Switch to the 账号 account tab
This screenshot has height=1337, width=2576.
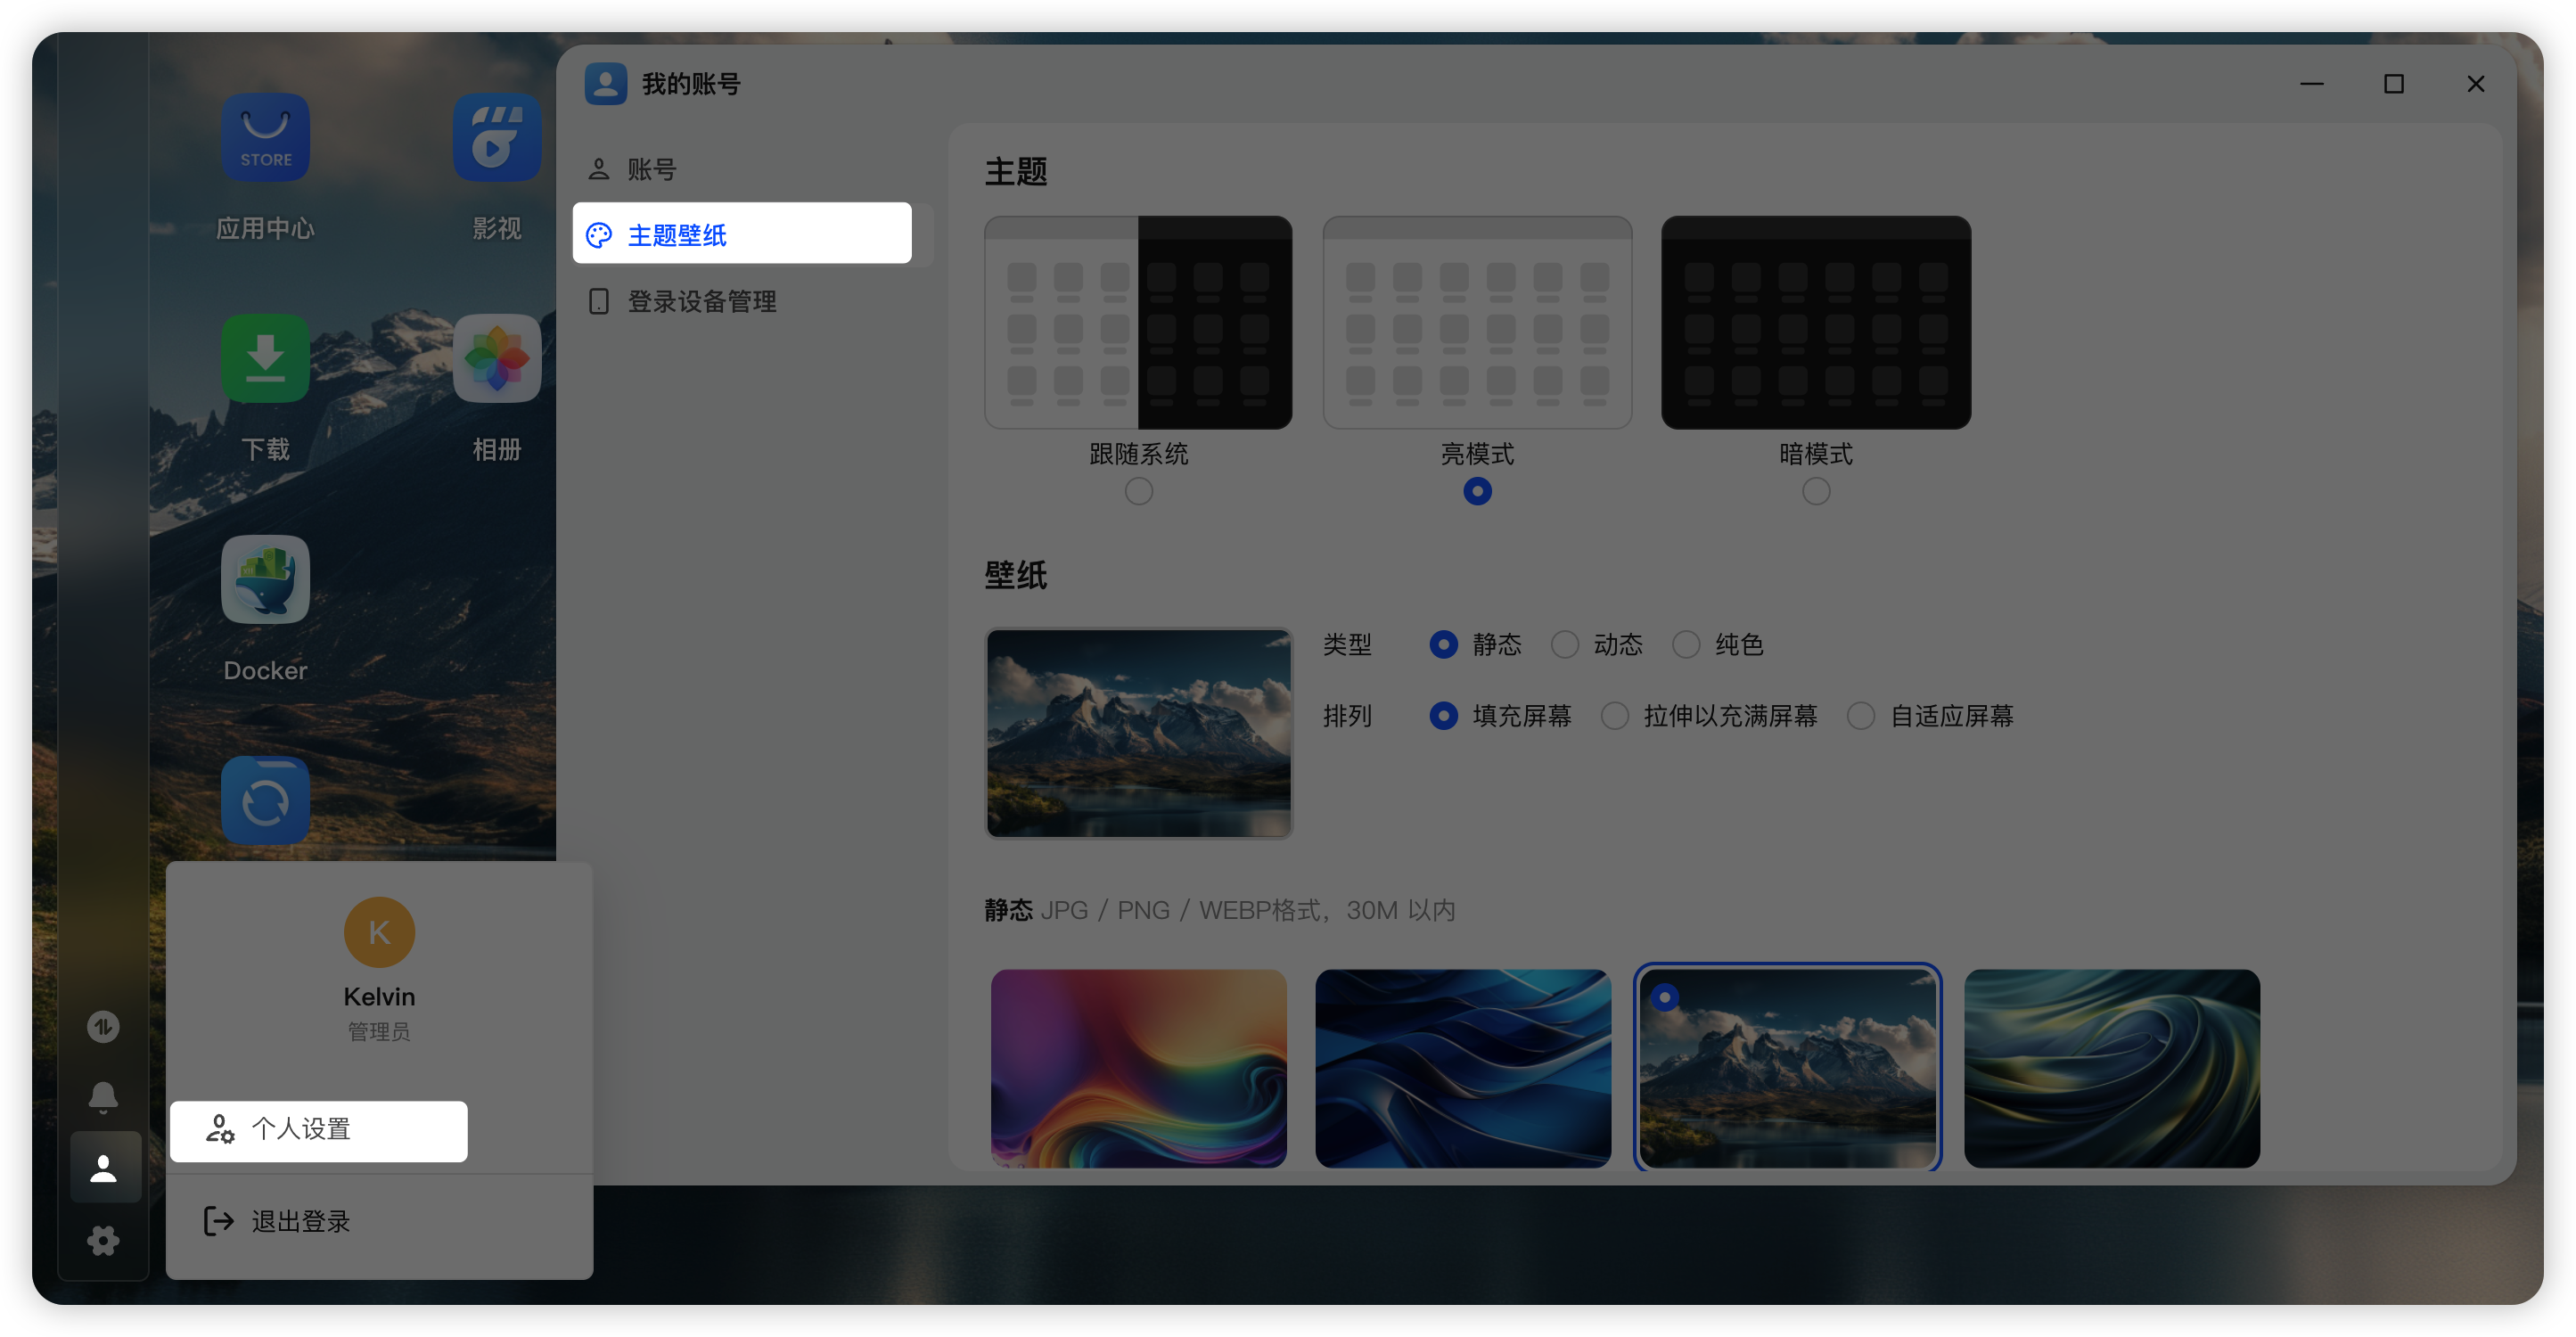tap(651, 169)
